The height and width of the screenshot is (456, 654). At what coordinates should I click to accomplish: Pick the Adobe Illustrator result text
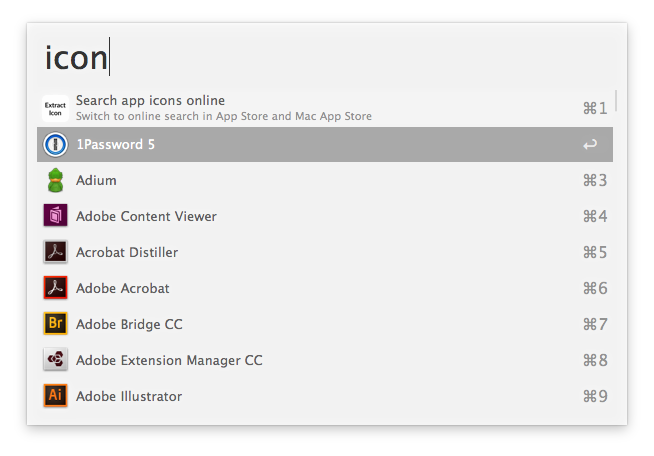pos(129,396)
